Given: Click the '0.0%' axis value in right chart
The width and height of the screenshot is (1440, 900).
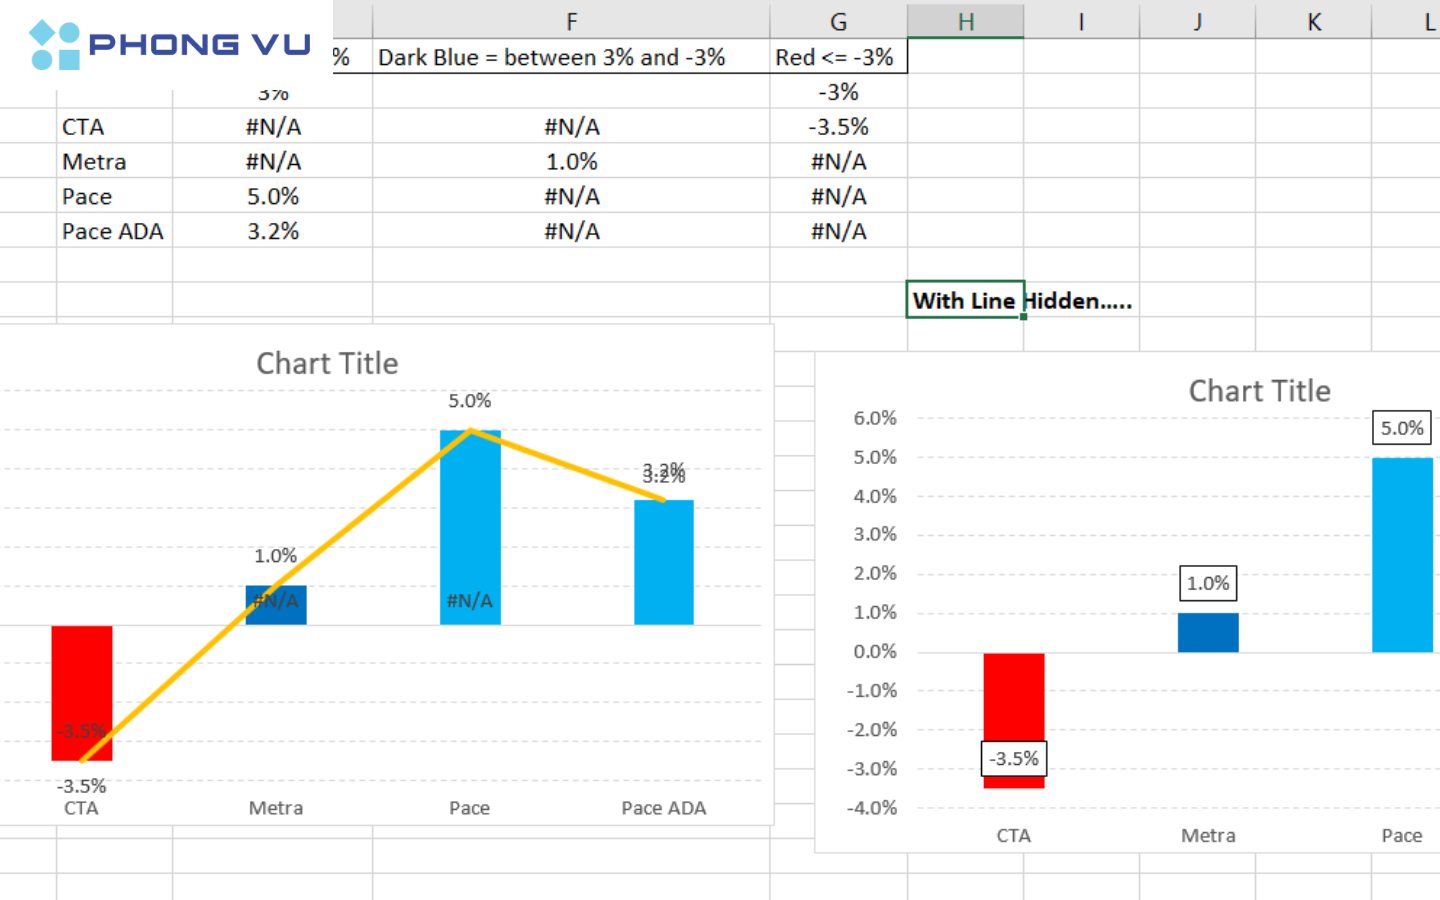Looking at the screenshot, I should point(875,652).
